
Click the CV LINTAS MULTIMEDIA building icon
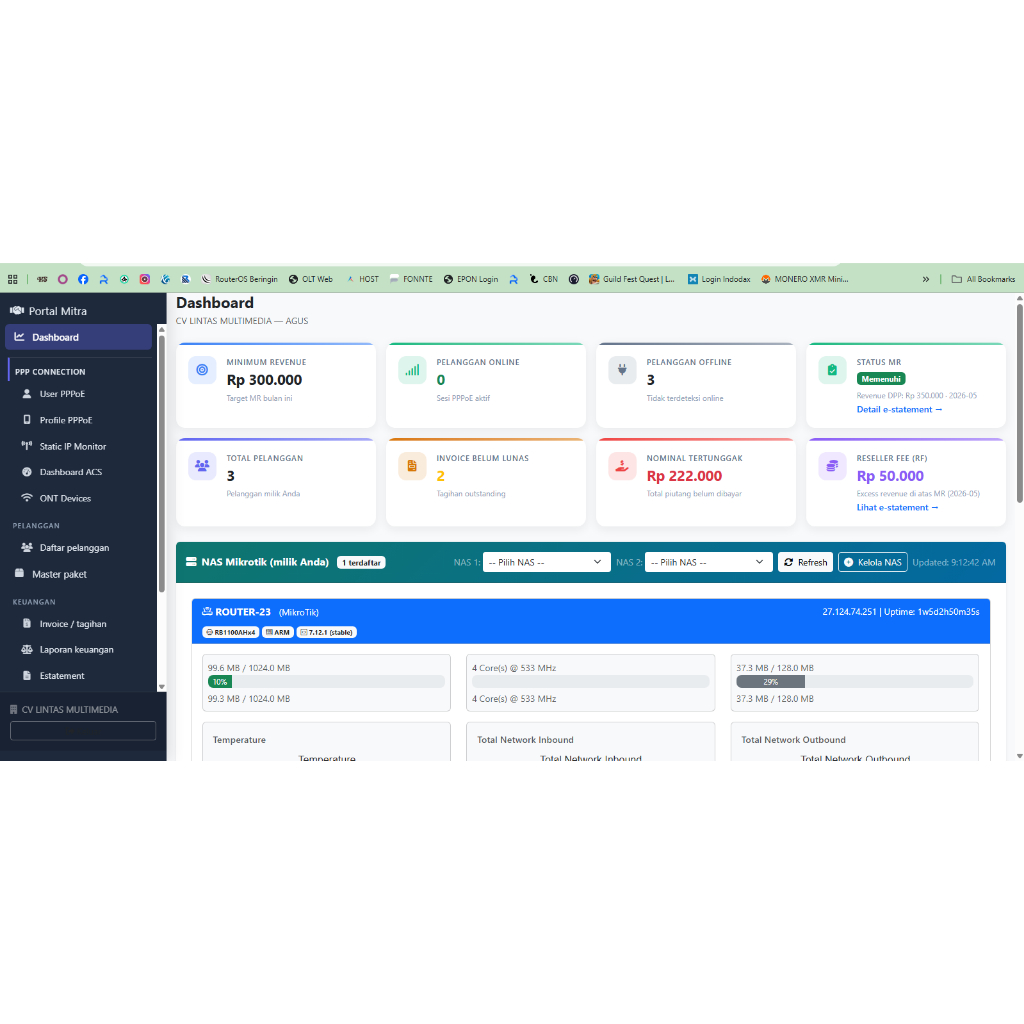click(14, 709)
